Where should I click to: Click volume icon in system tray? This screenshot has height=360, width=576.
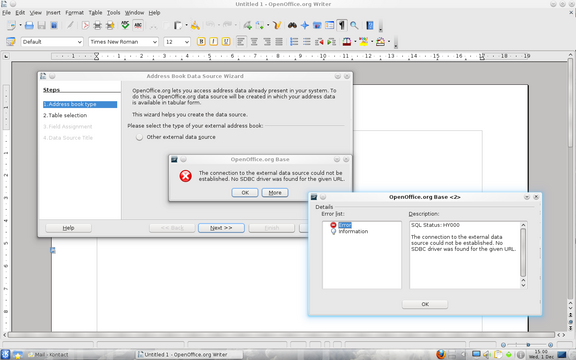point(487,354)
